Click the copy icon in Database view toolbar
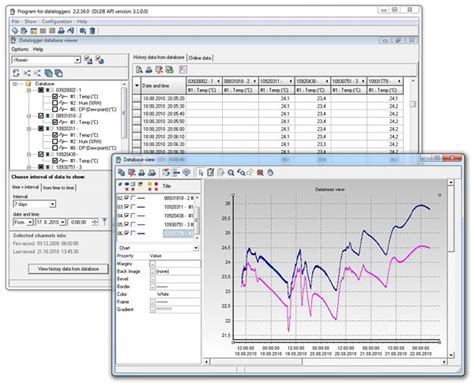 122,172
